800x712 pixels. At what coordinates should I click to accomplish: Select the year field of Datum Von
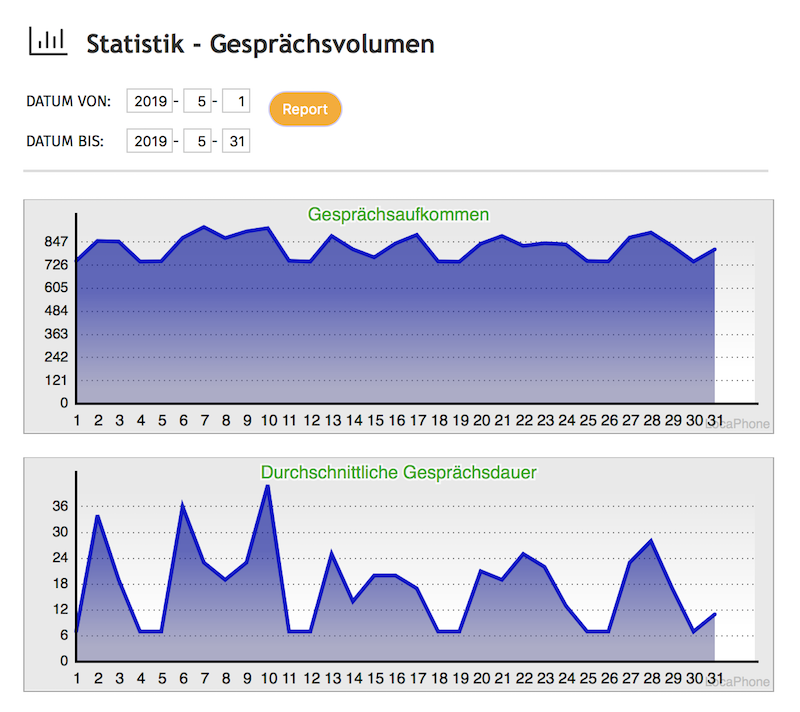[x=150, y=102]
